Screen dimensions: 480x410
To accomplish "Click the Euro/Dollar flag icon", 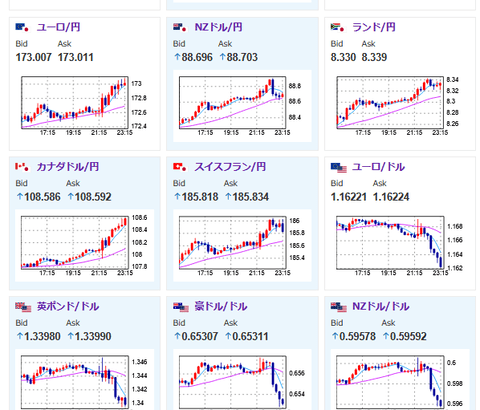I will (x=339, y=167).
